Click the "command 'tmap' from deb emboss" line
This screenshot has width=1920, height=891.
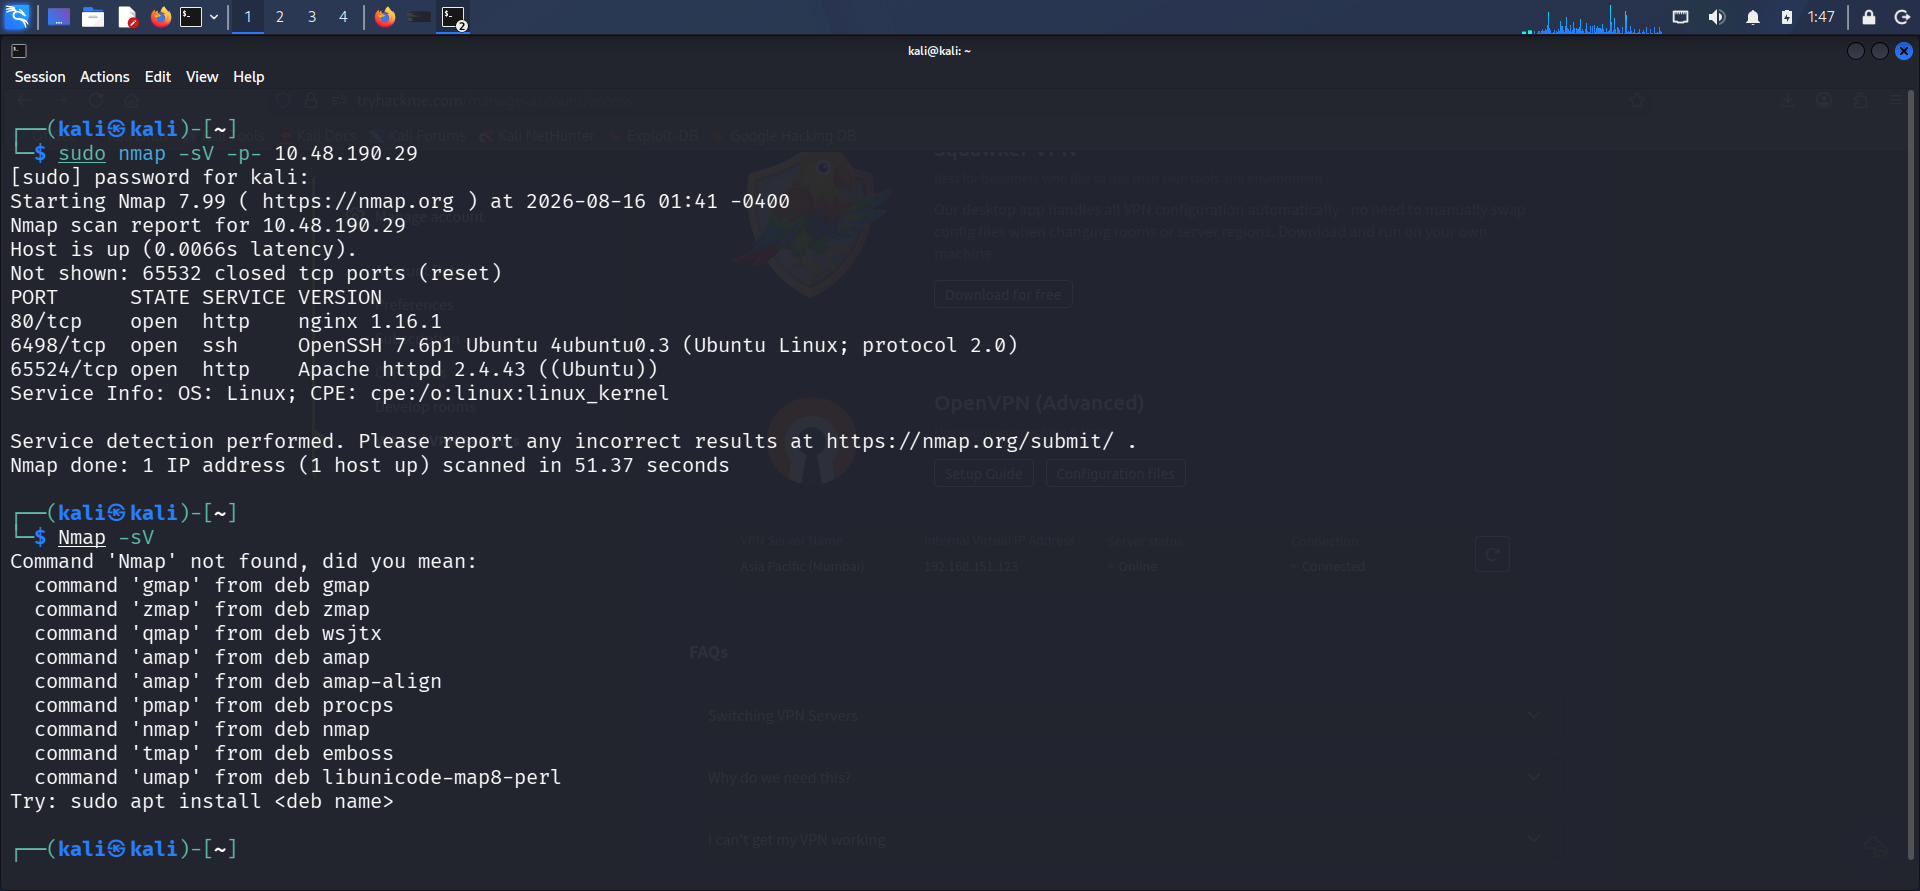pos(214,753)
